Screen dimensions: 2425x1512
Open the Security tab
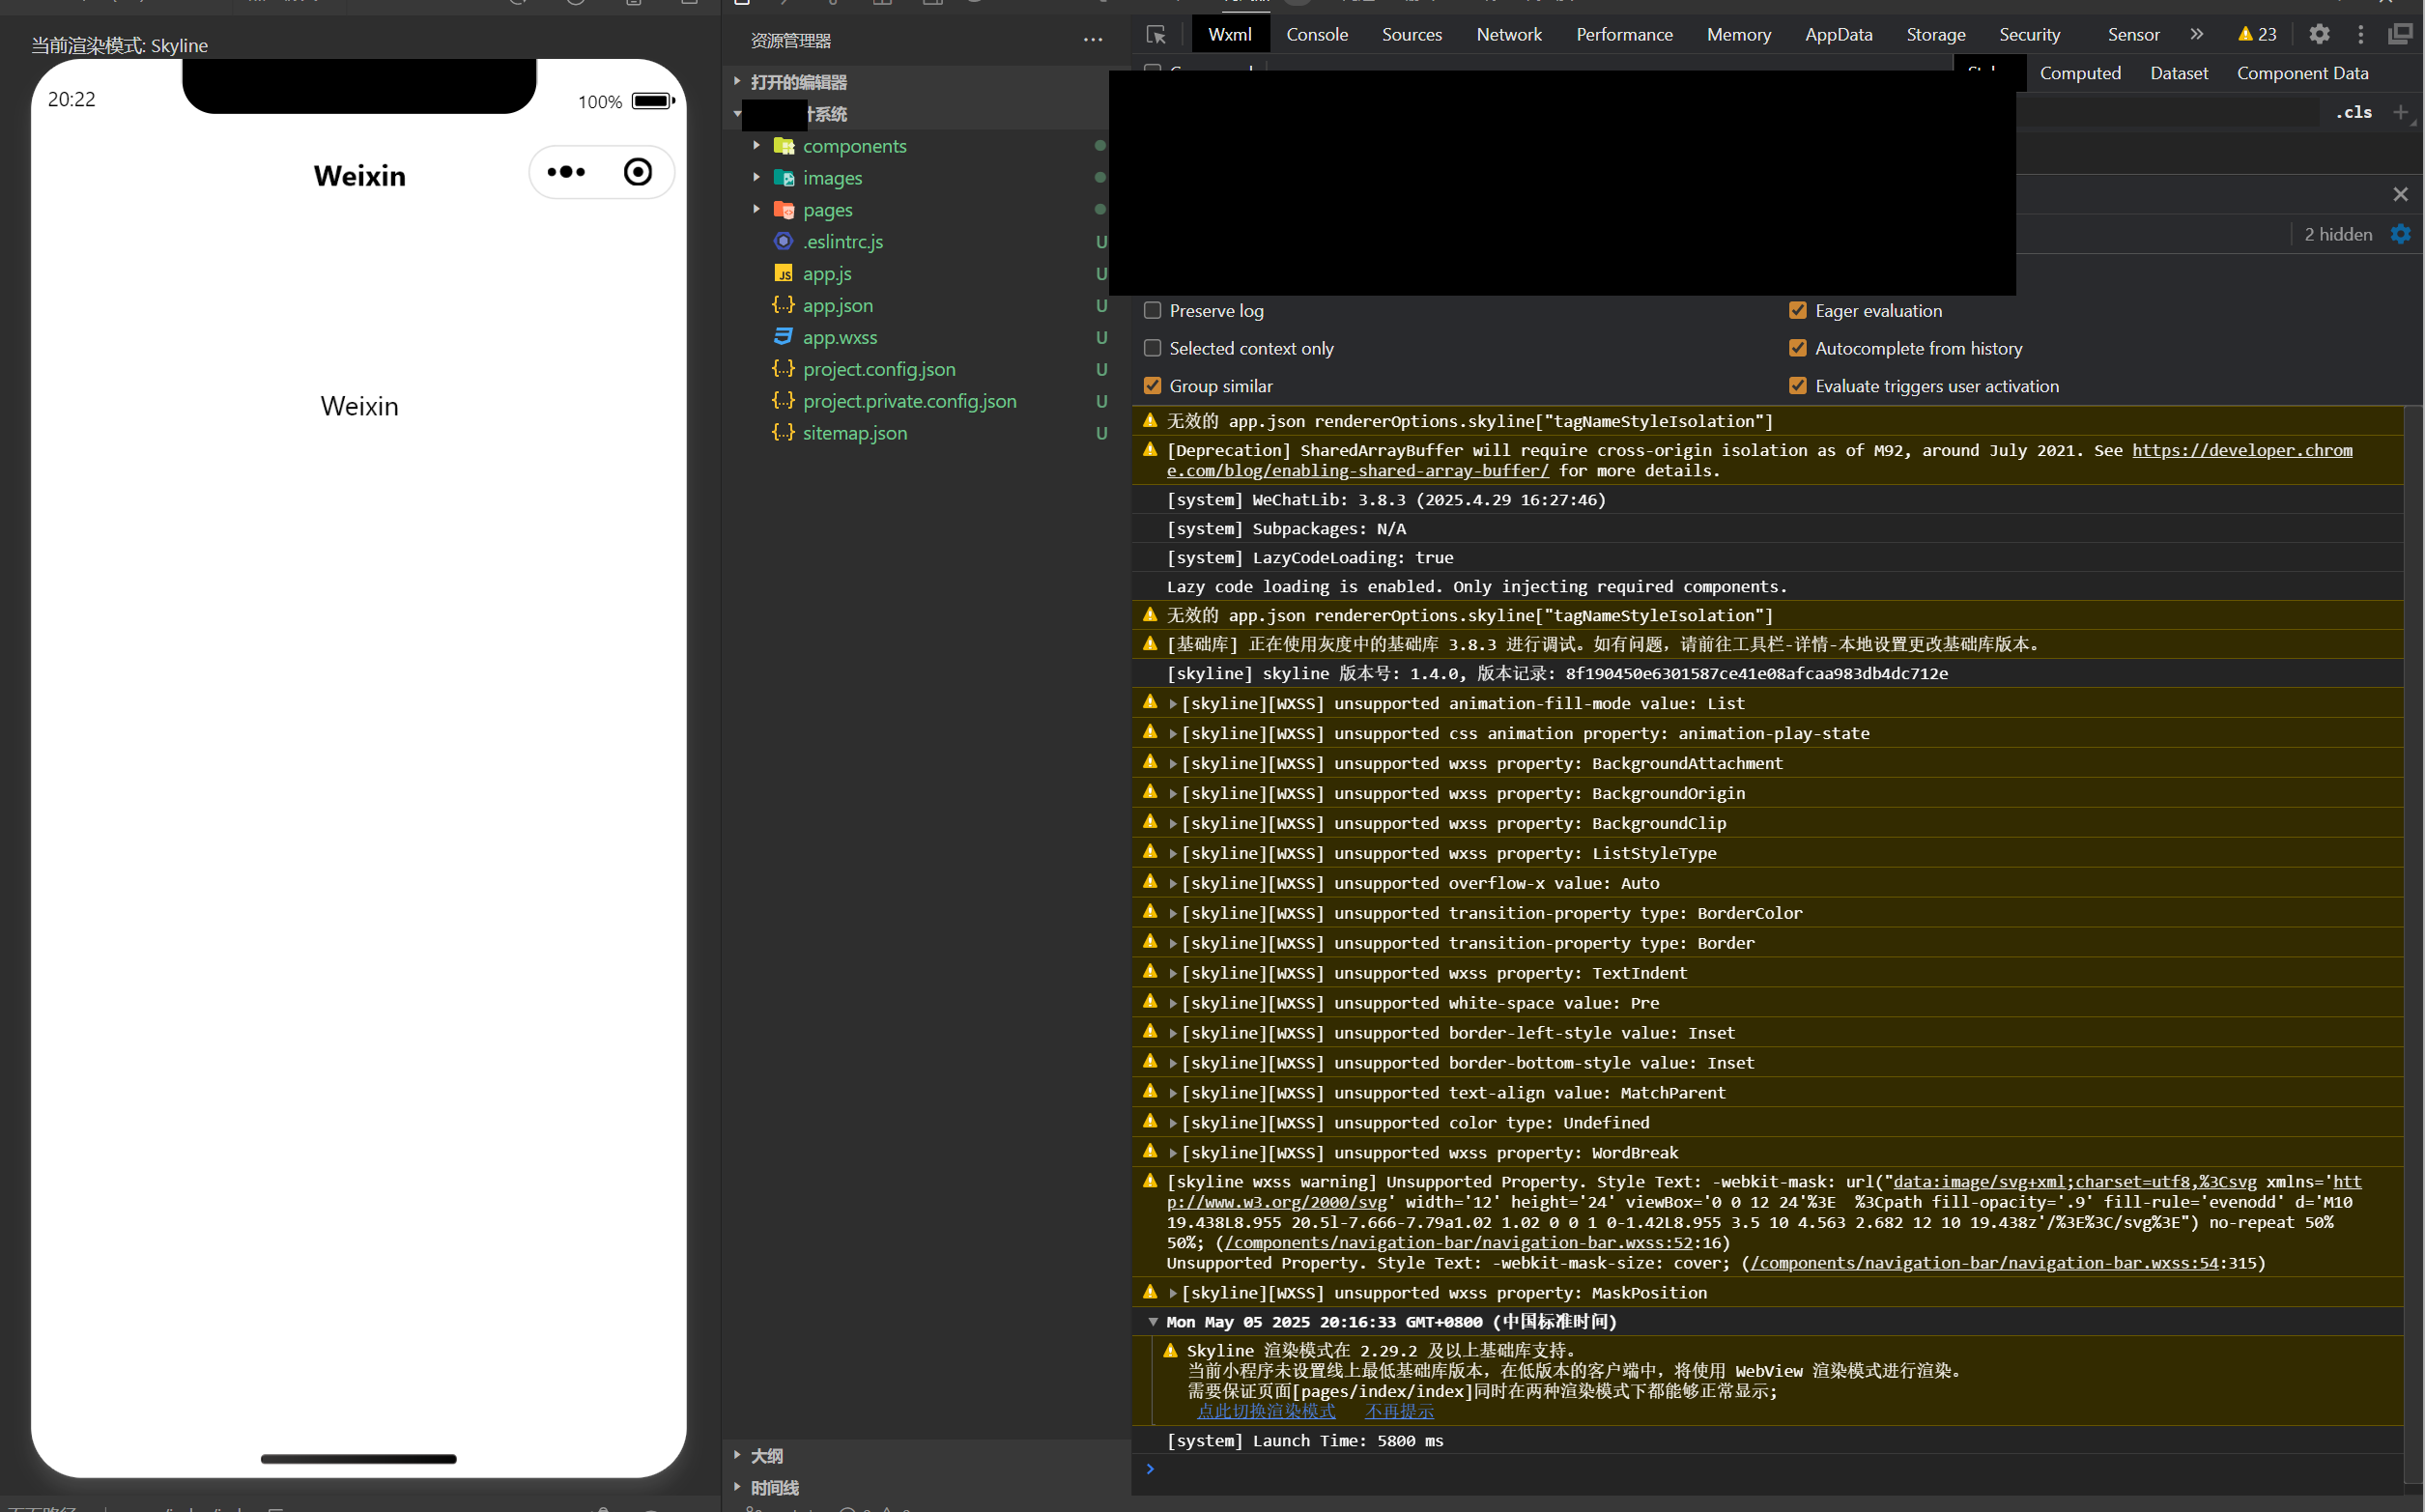click(x=2029, y=34)
